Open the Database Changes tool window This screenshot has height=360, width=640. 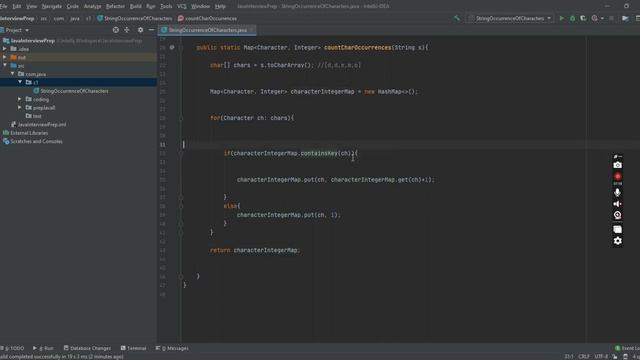(87, 348)
